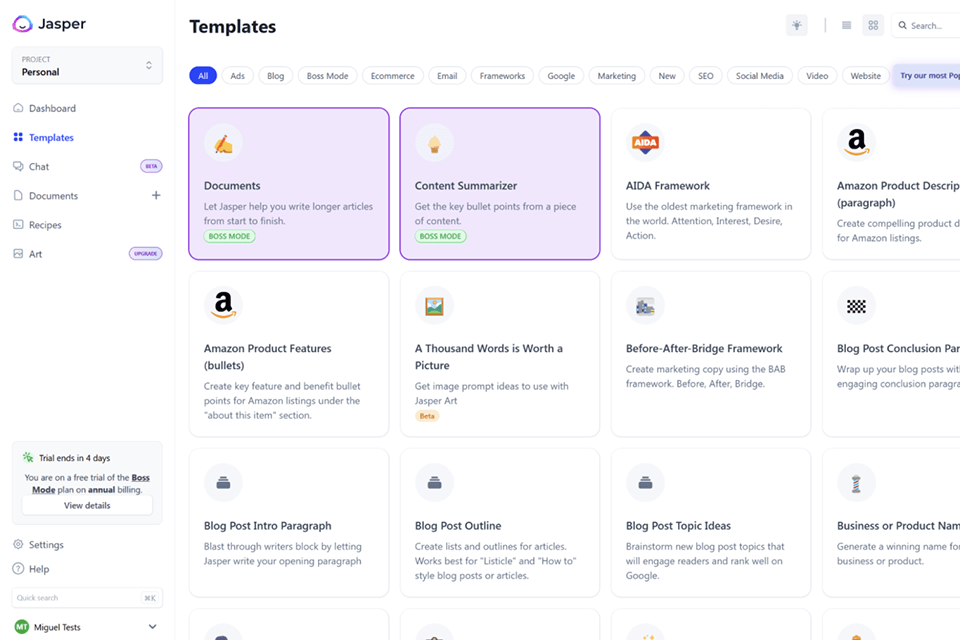Click BOSS MODE tag on Content Summarizer
Image resolution: width=960 pixels, height=640 pixels.
point(440,236)
